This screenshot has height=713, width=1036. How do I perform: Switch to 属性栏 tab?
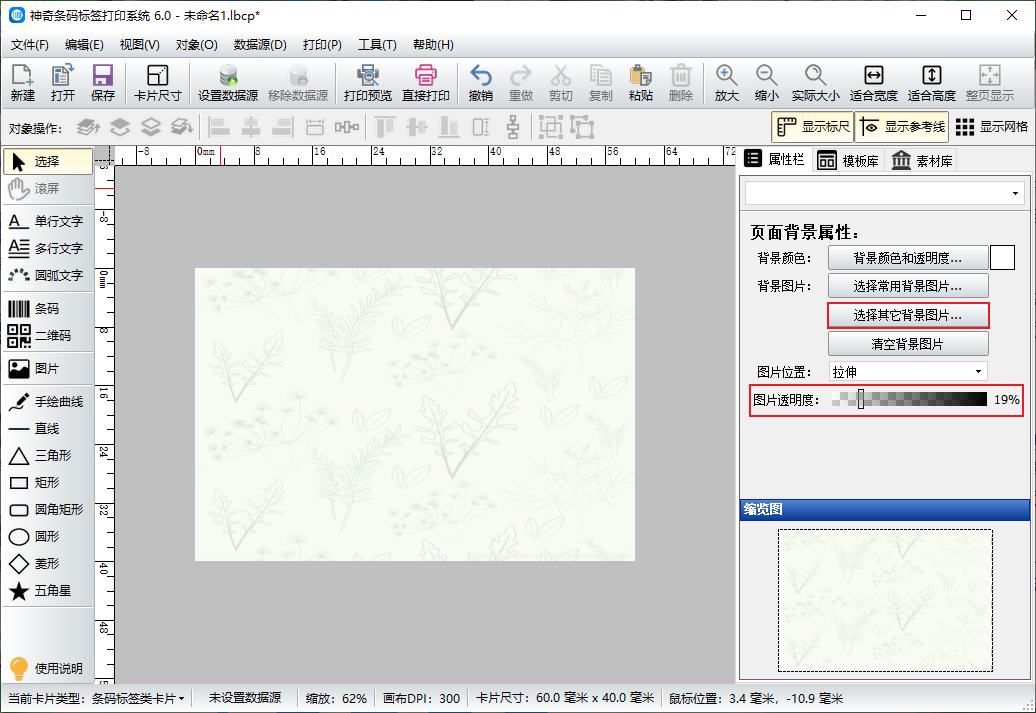[x=774, y=159]
